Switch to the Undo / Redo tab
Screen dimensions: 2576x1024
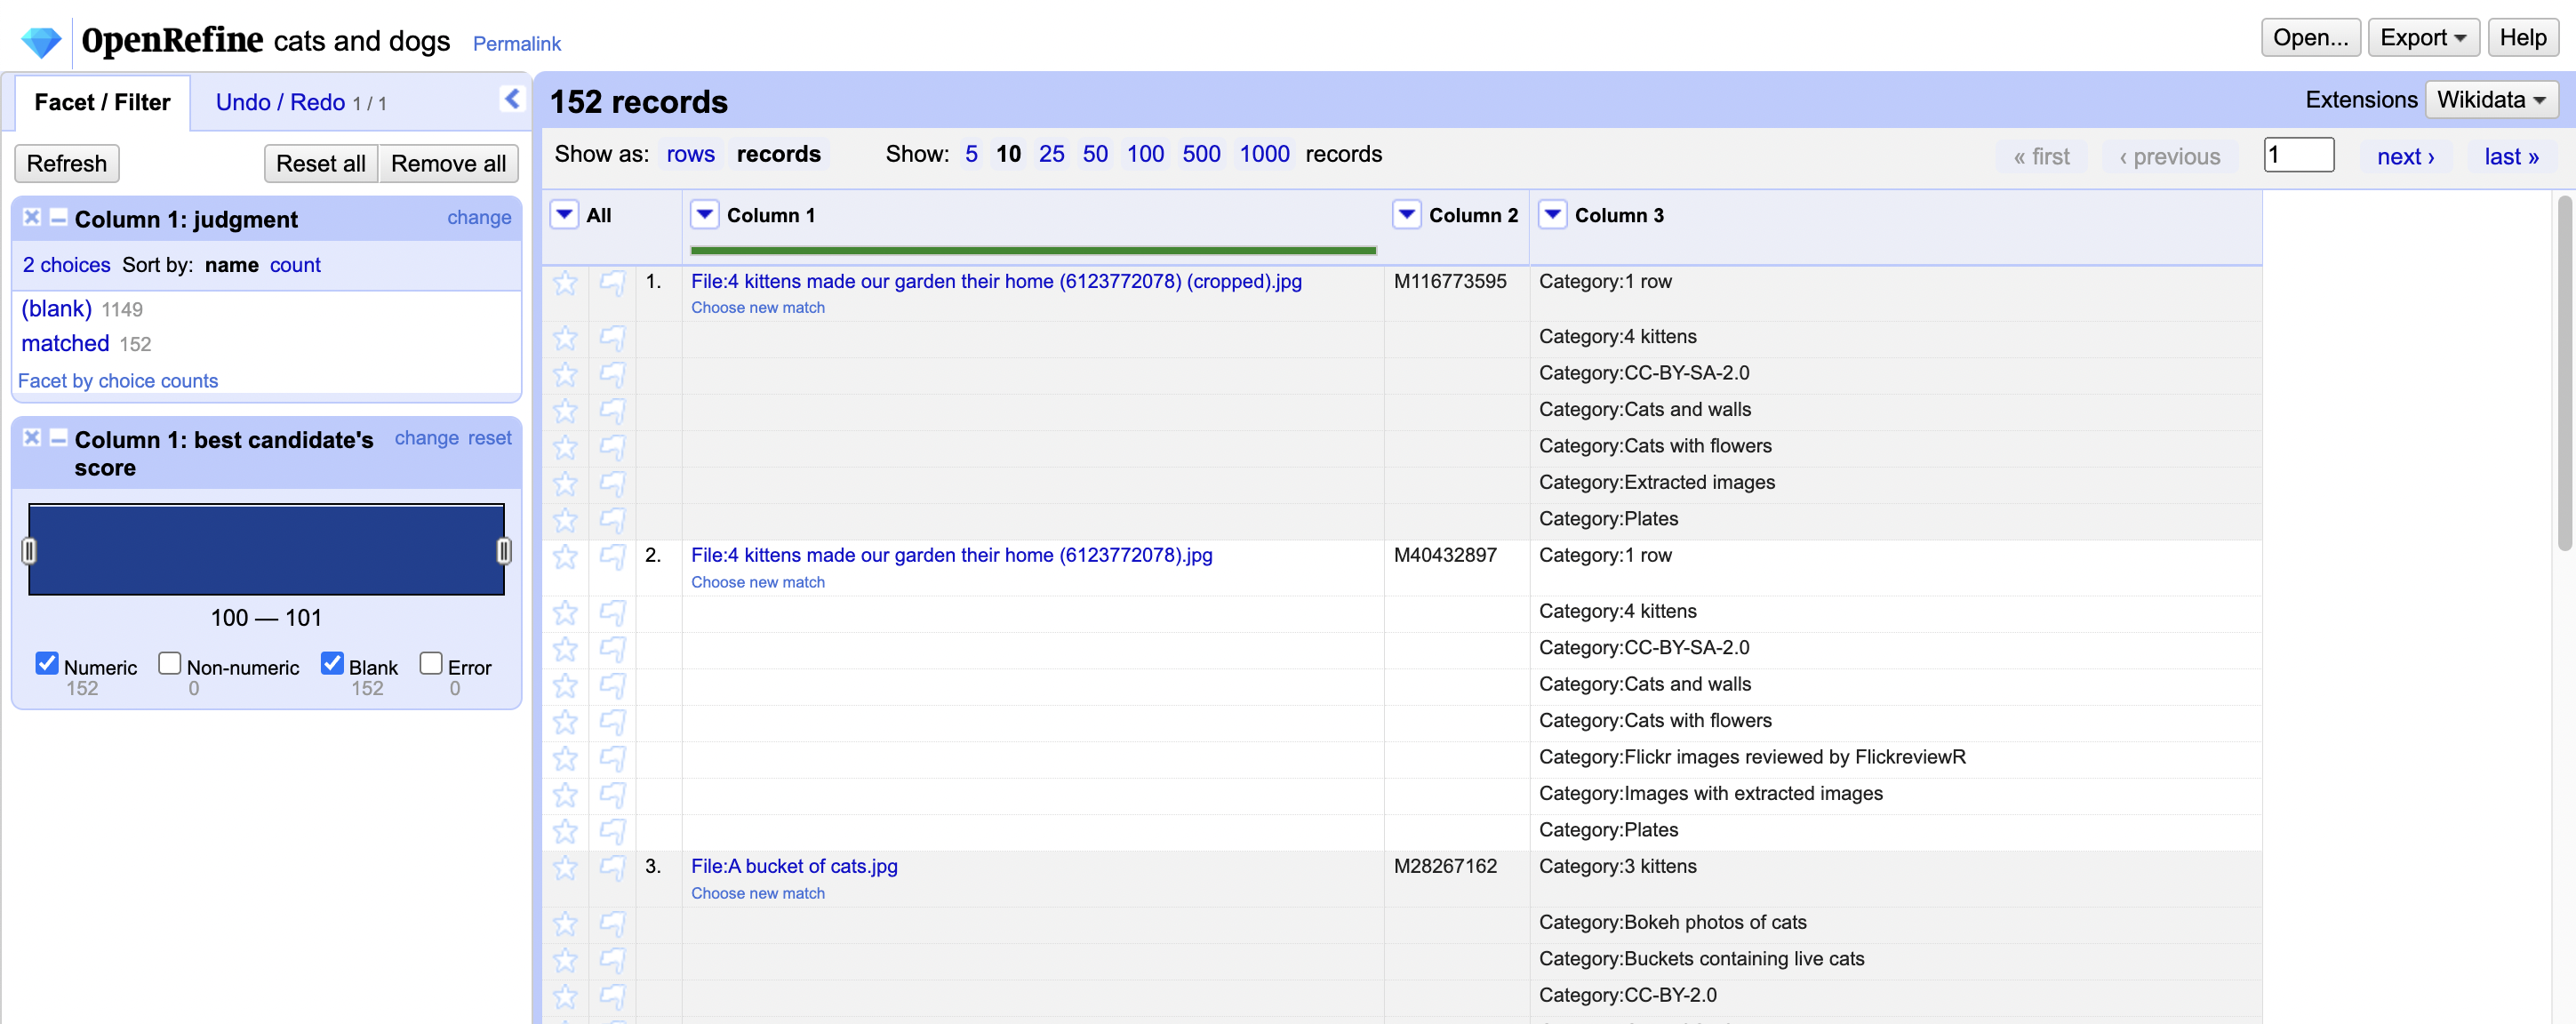[x=281, y=102]
